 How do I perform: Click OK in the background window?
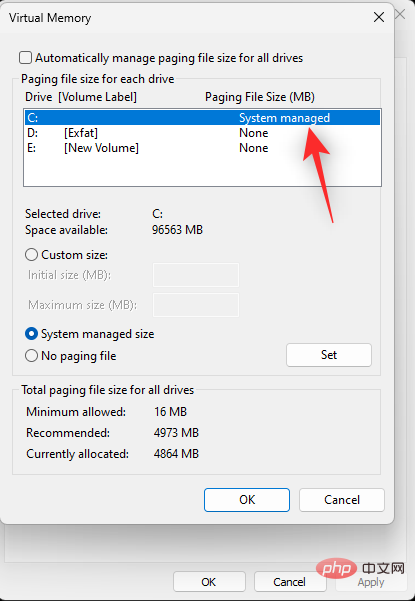coord(209,582)
